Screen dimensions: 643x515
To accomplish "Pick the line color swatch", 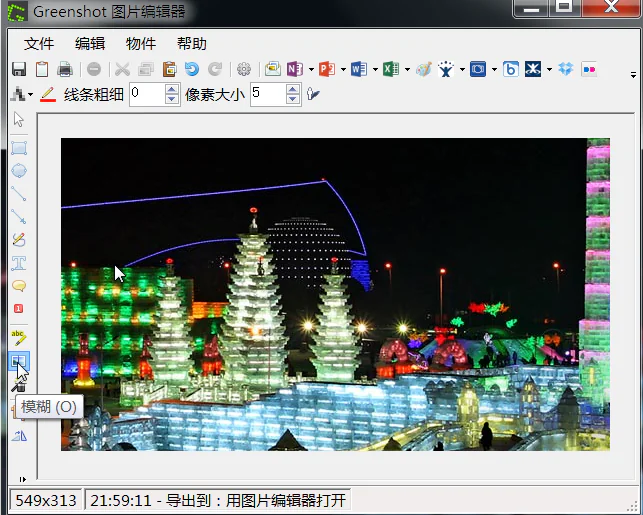I will [48, 95].
